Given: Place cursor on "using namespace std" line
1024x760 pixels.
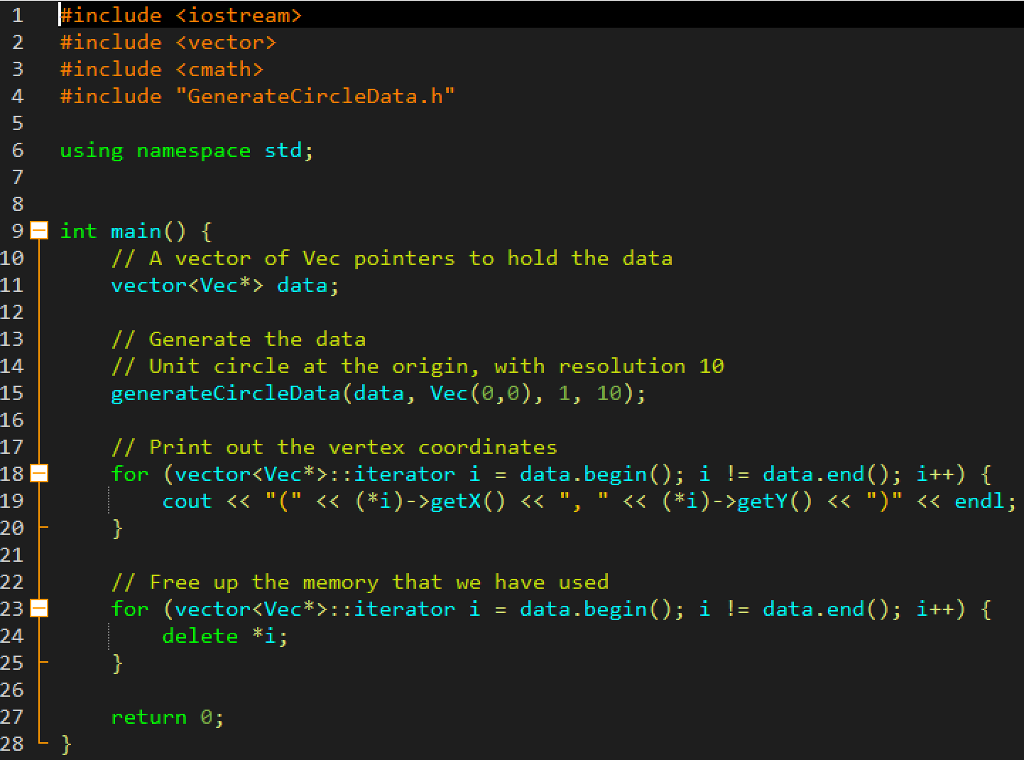Looking at the screenshot, I should coord(186,150).
